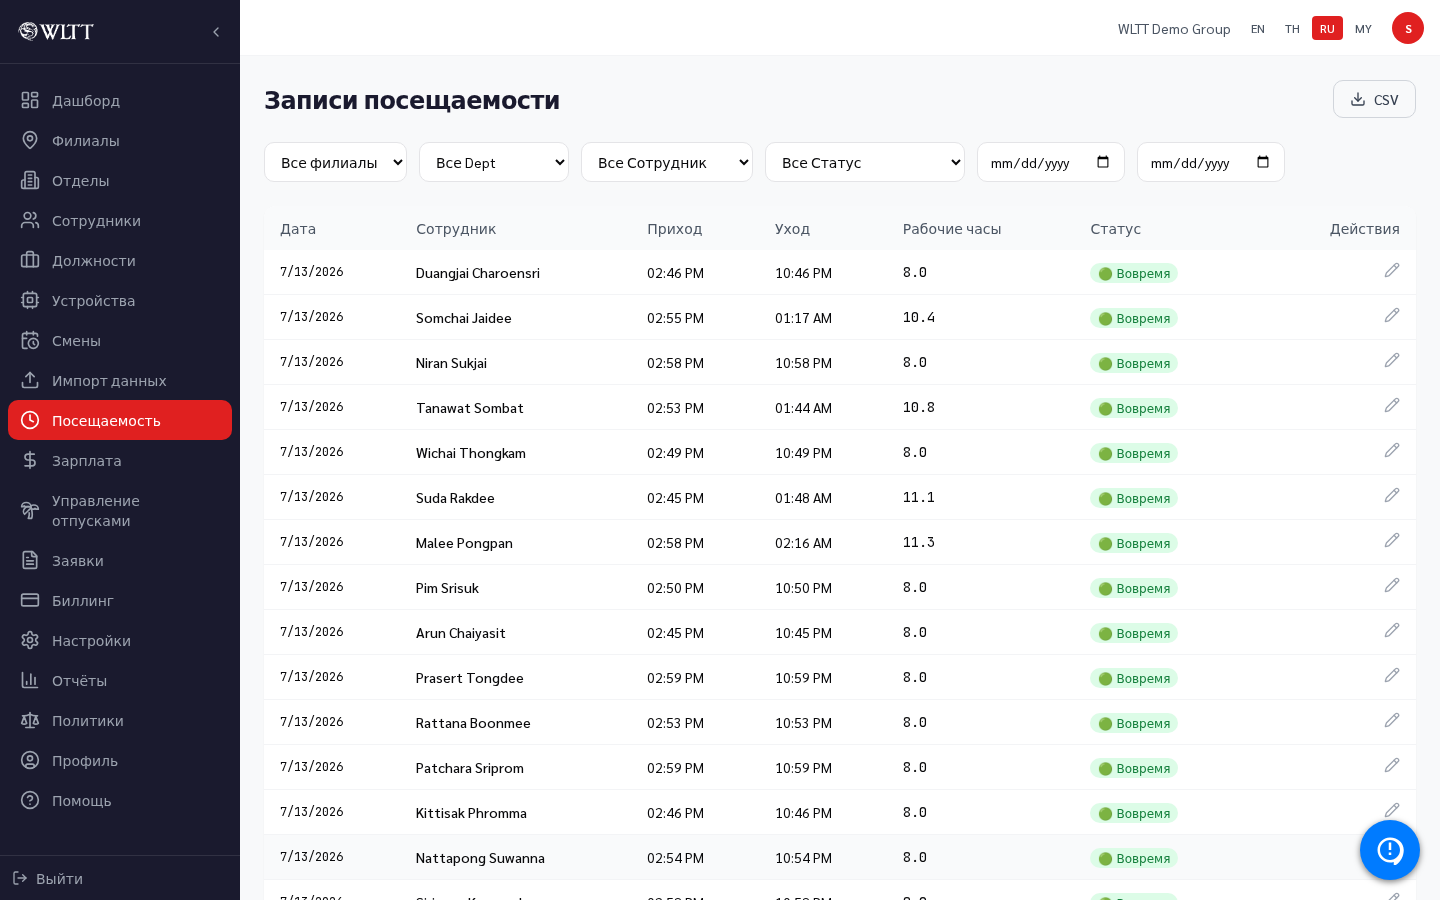
Task: Click the Политики scales icon
Action: [x=30, y=720]
